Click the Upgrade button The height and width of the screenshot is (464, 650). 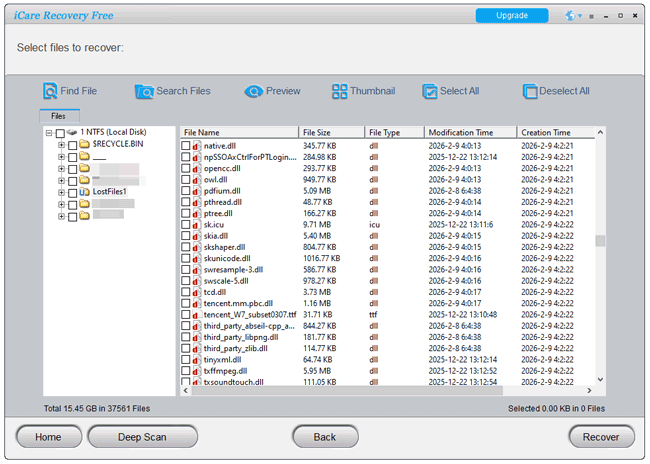(512, 16)
